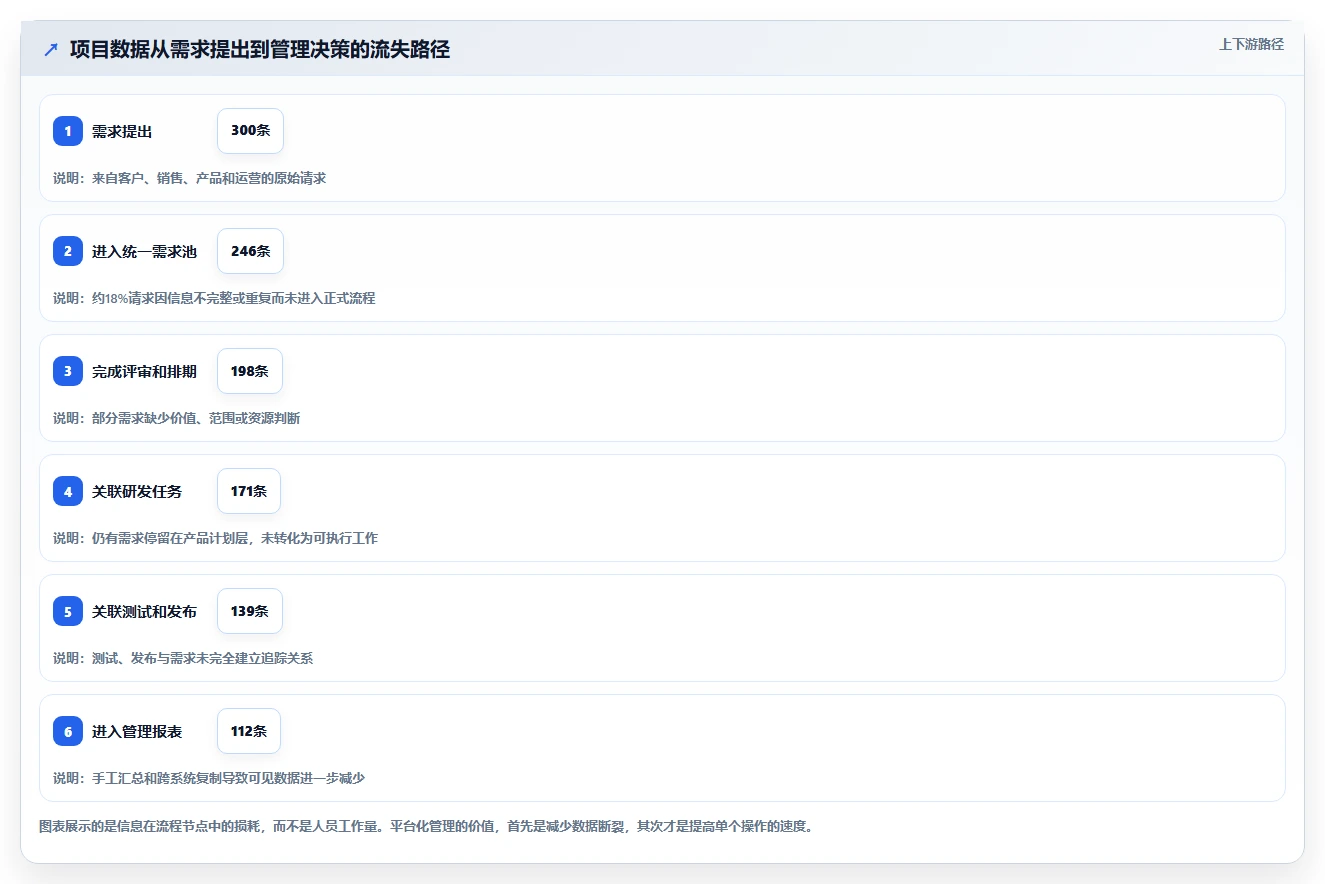Click the 完成评审和排期 step label
Screen dimensions: 1325x884
tap(144, 372)
